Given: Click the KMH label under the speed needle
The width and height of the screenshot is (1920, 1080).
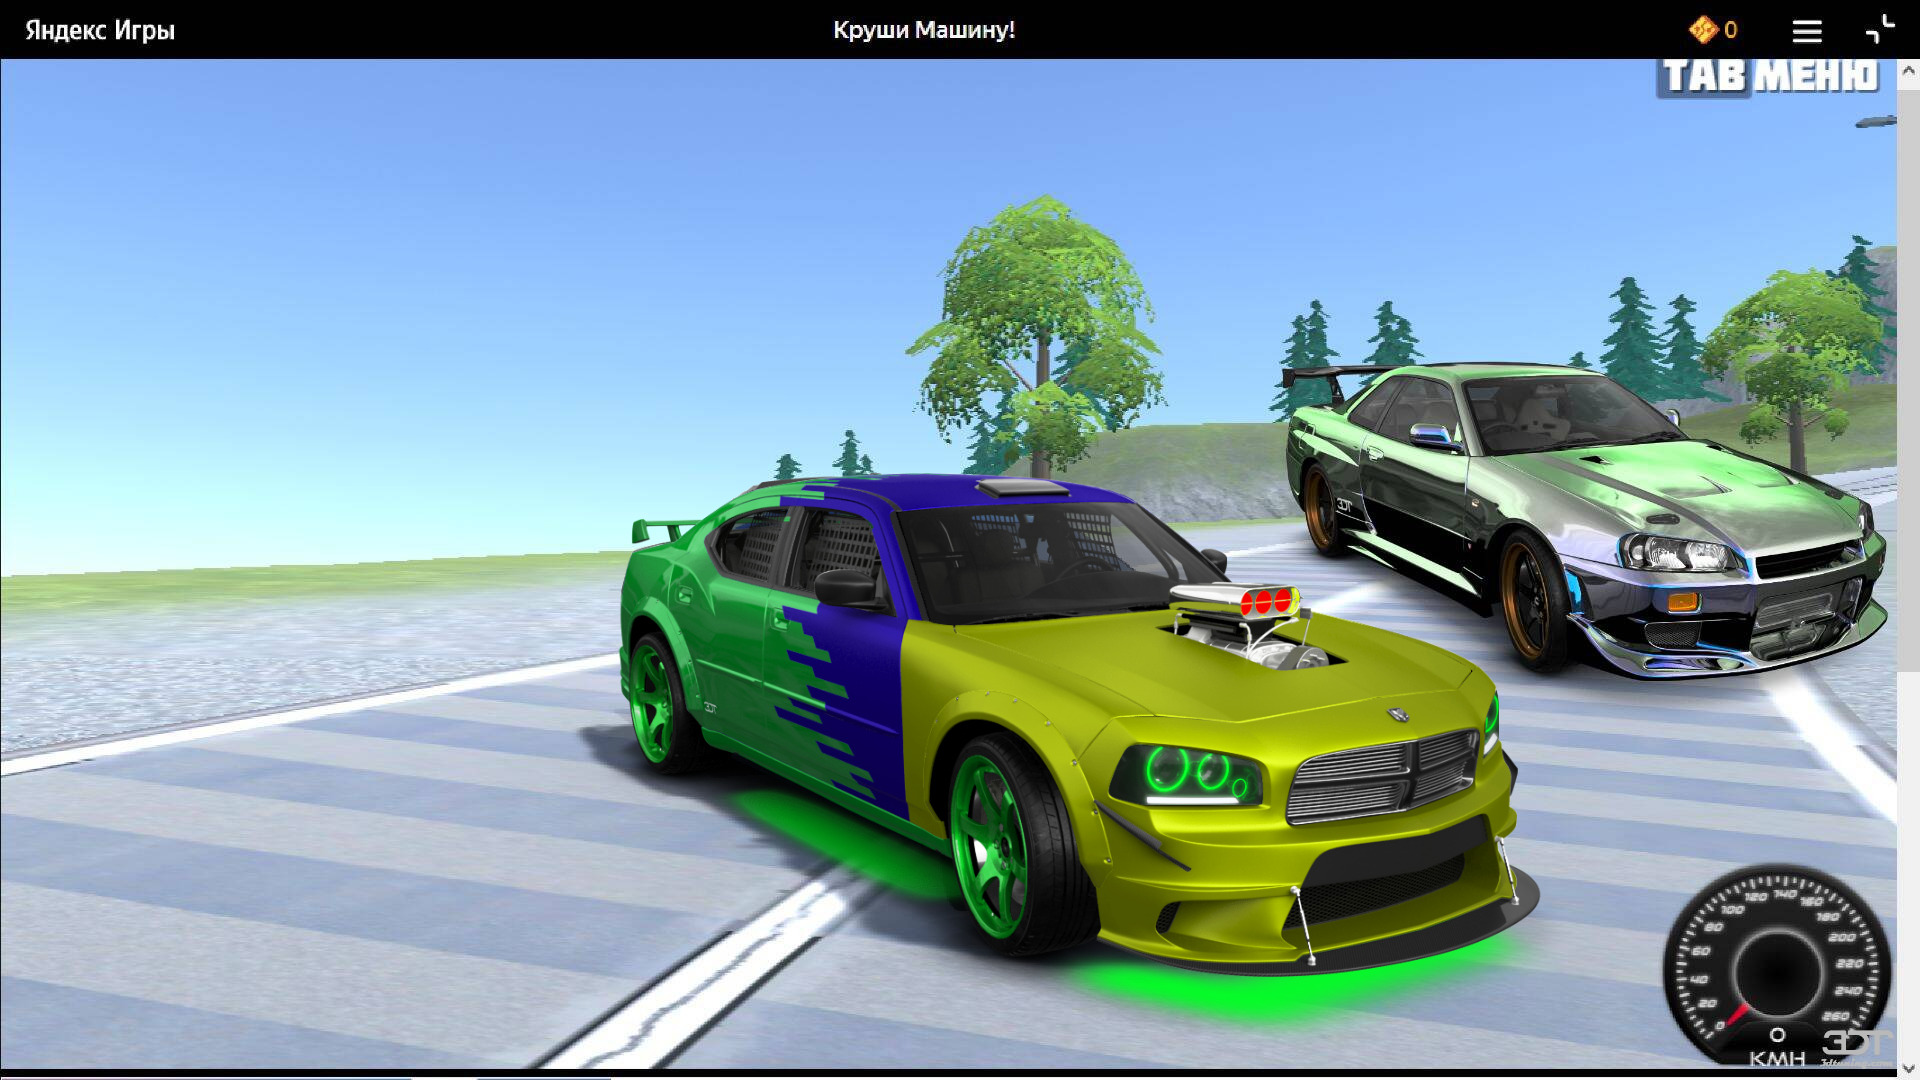Looking at the screenshot, I should (x=1776, y=1060).
